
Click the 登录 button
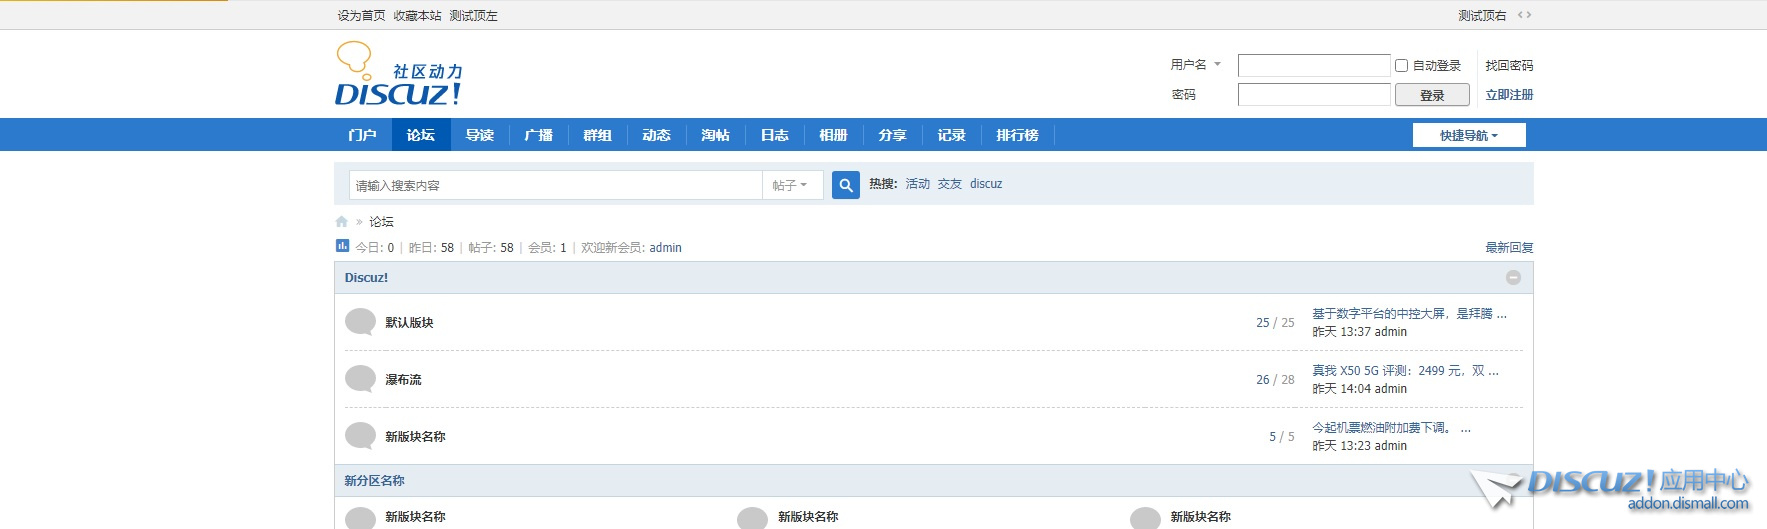point(1432,95)
